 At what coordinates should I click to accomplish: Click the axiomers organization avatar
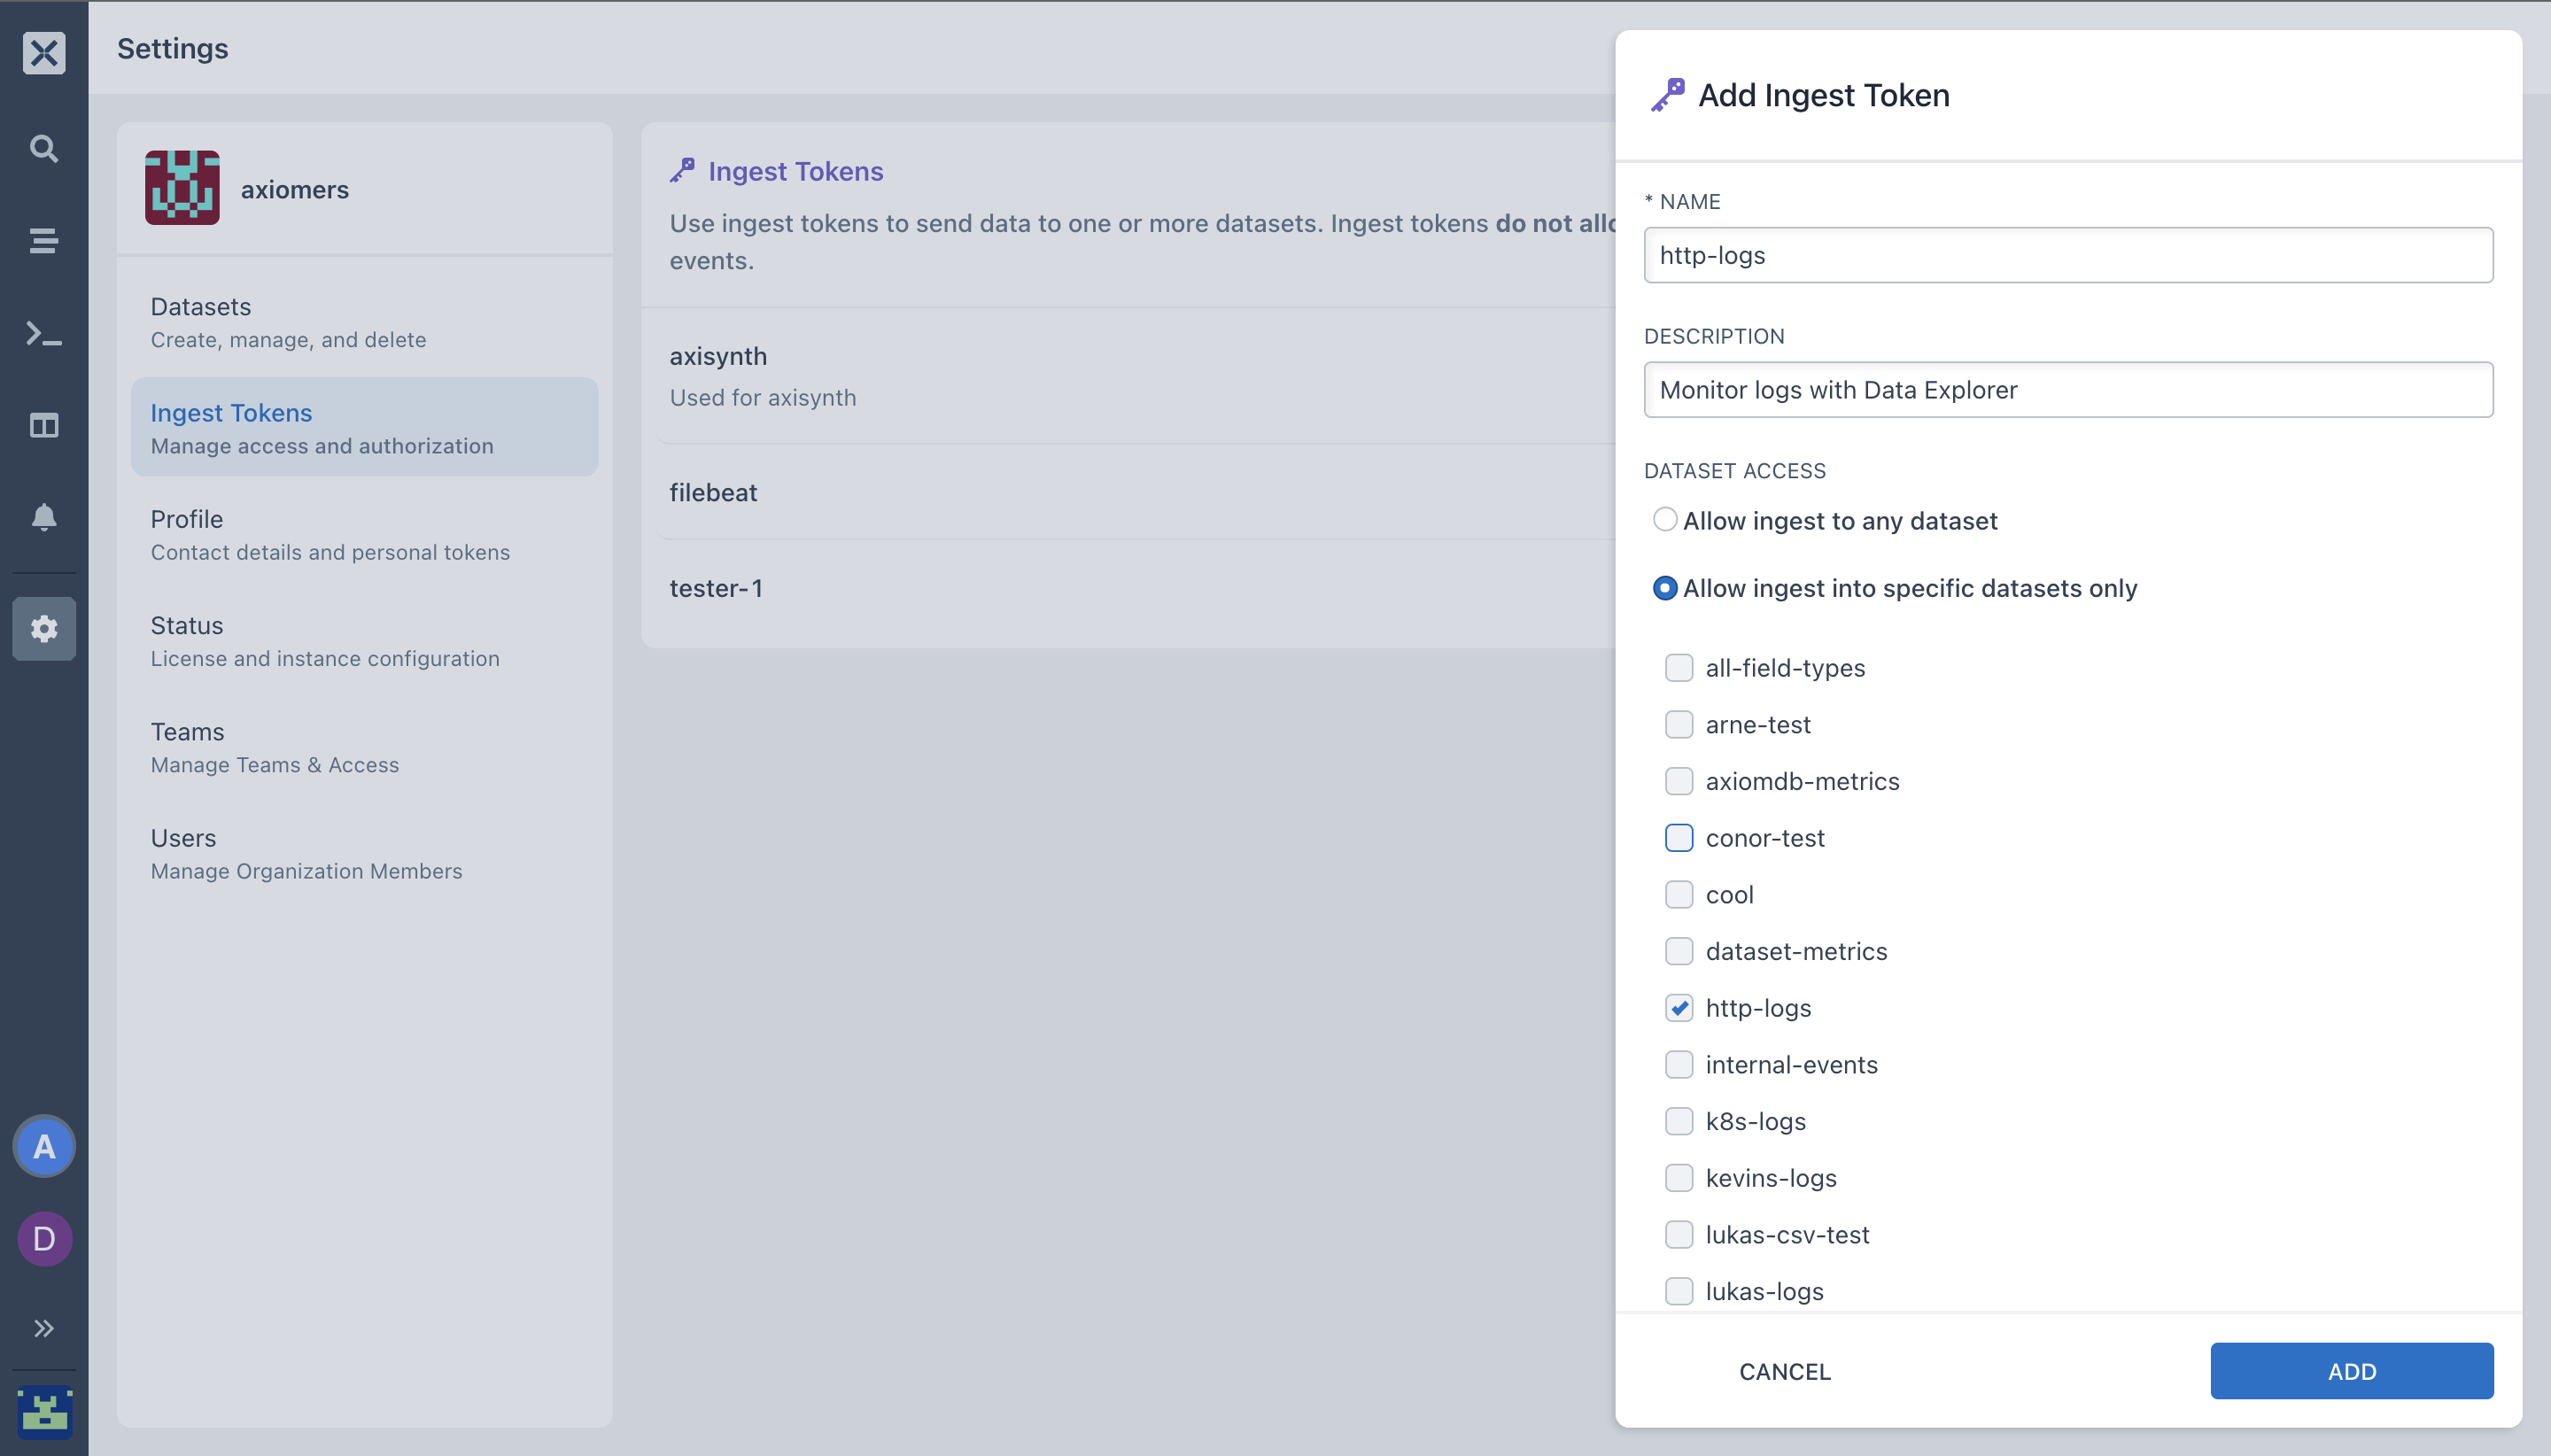(182, 188)
